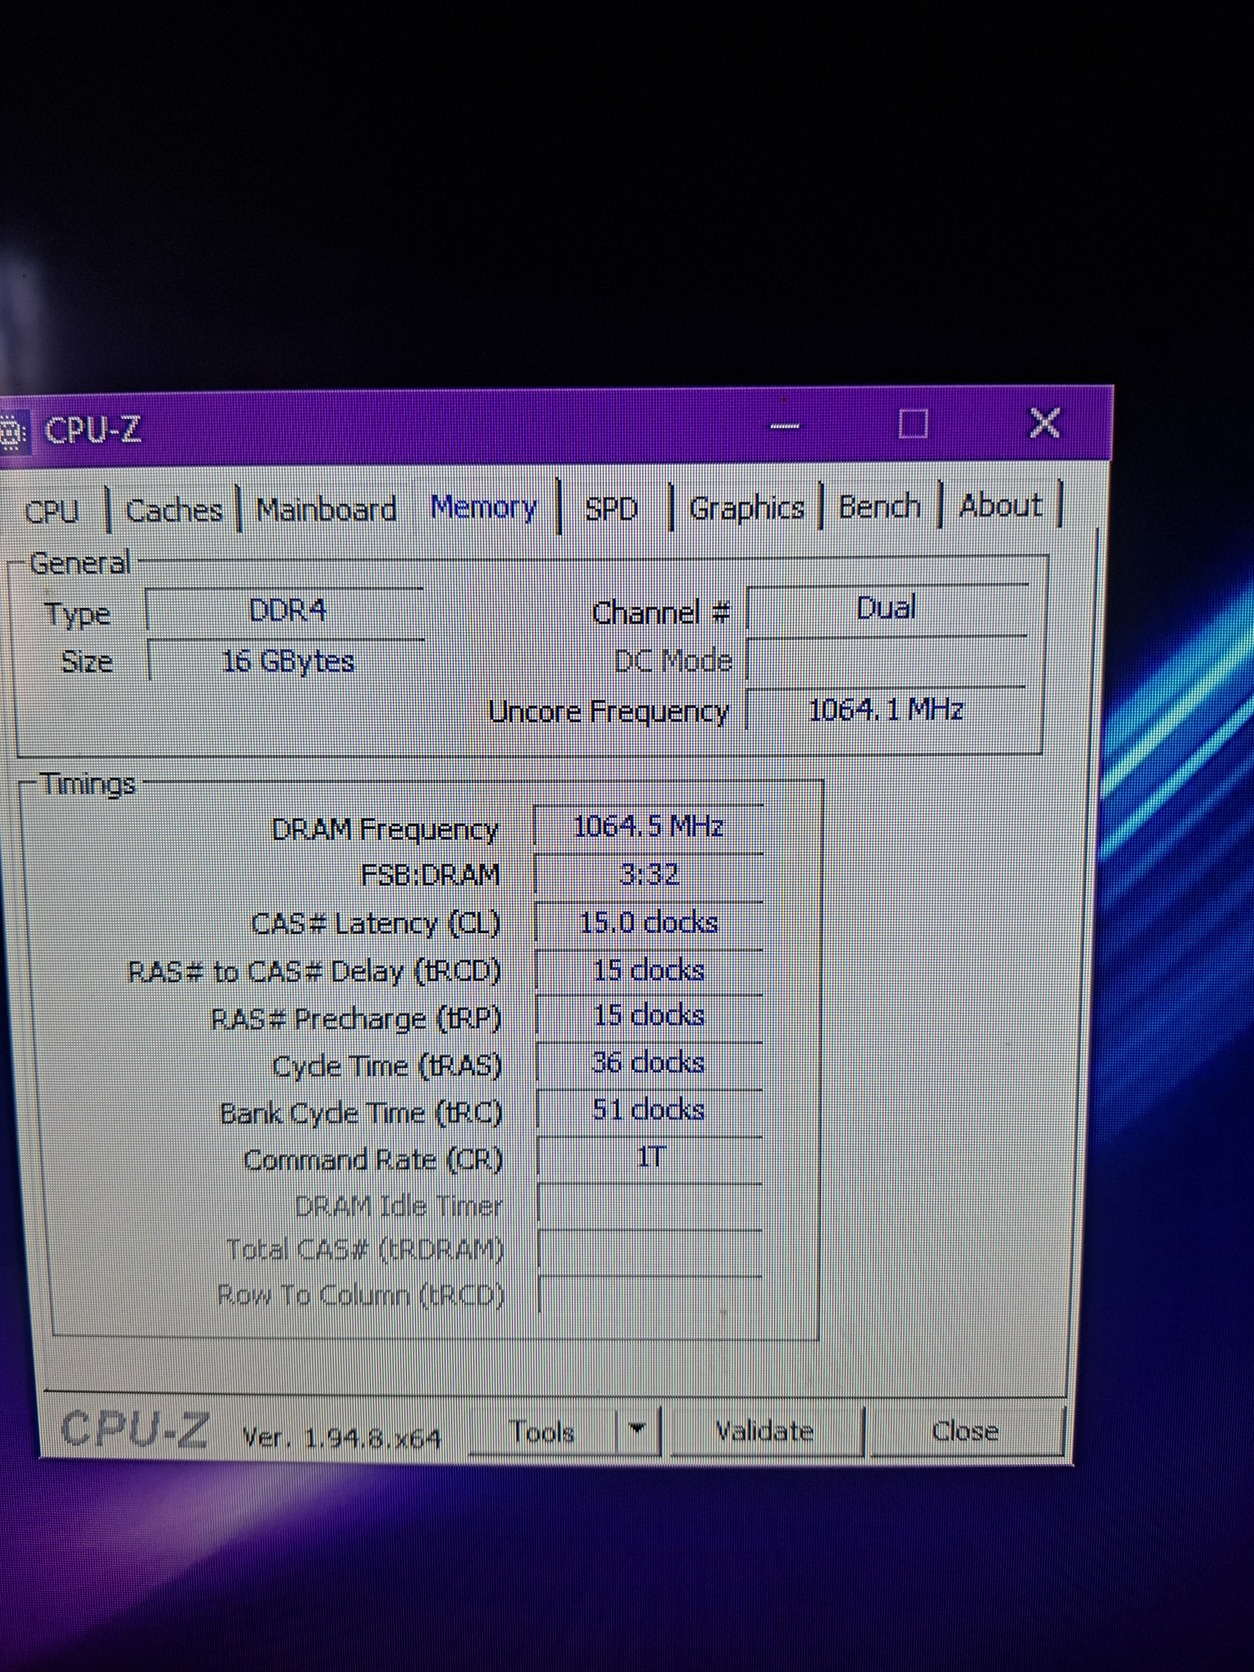Open the Graphics tab
The image size is (1254, 1672).
pyautogui.click(x=746, y=508)
